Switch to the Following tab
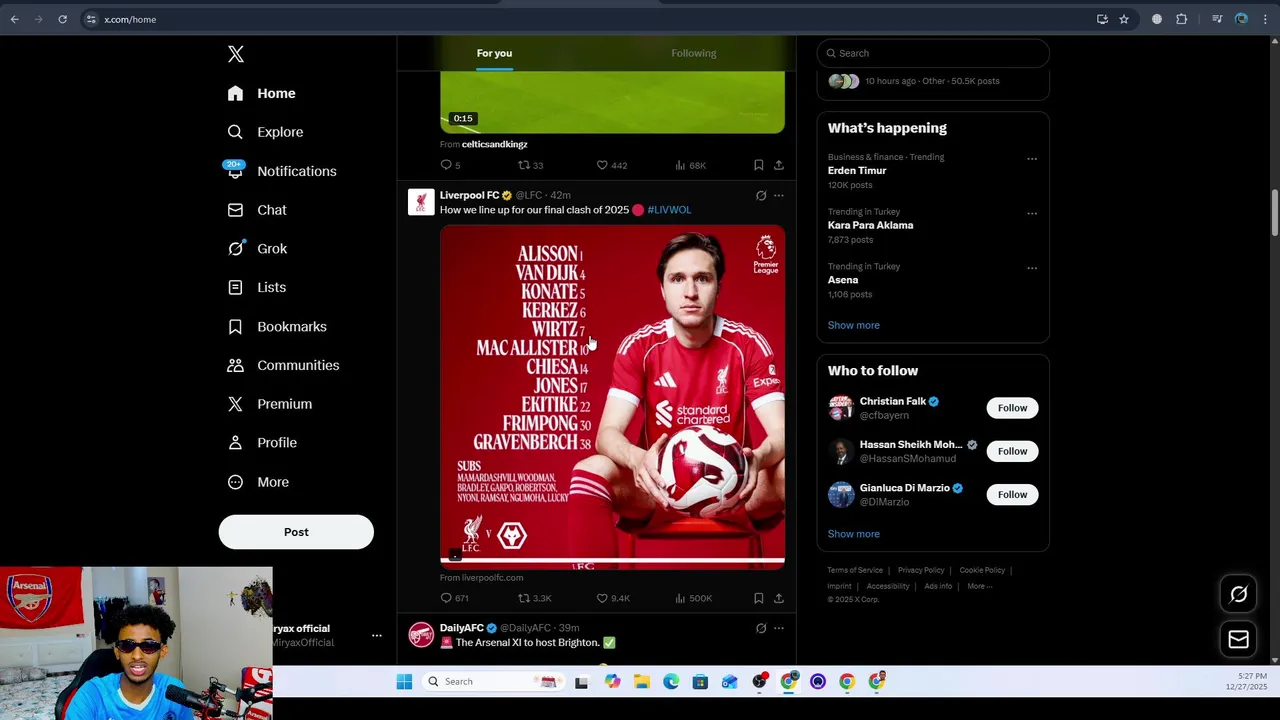Screen dimensions: 1280x720 point(693,53)
